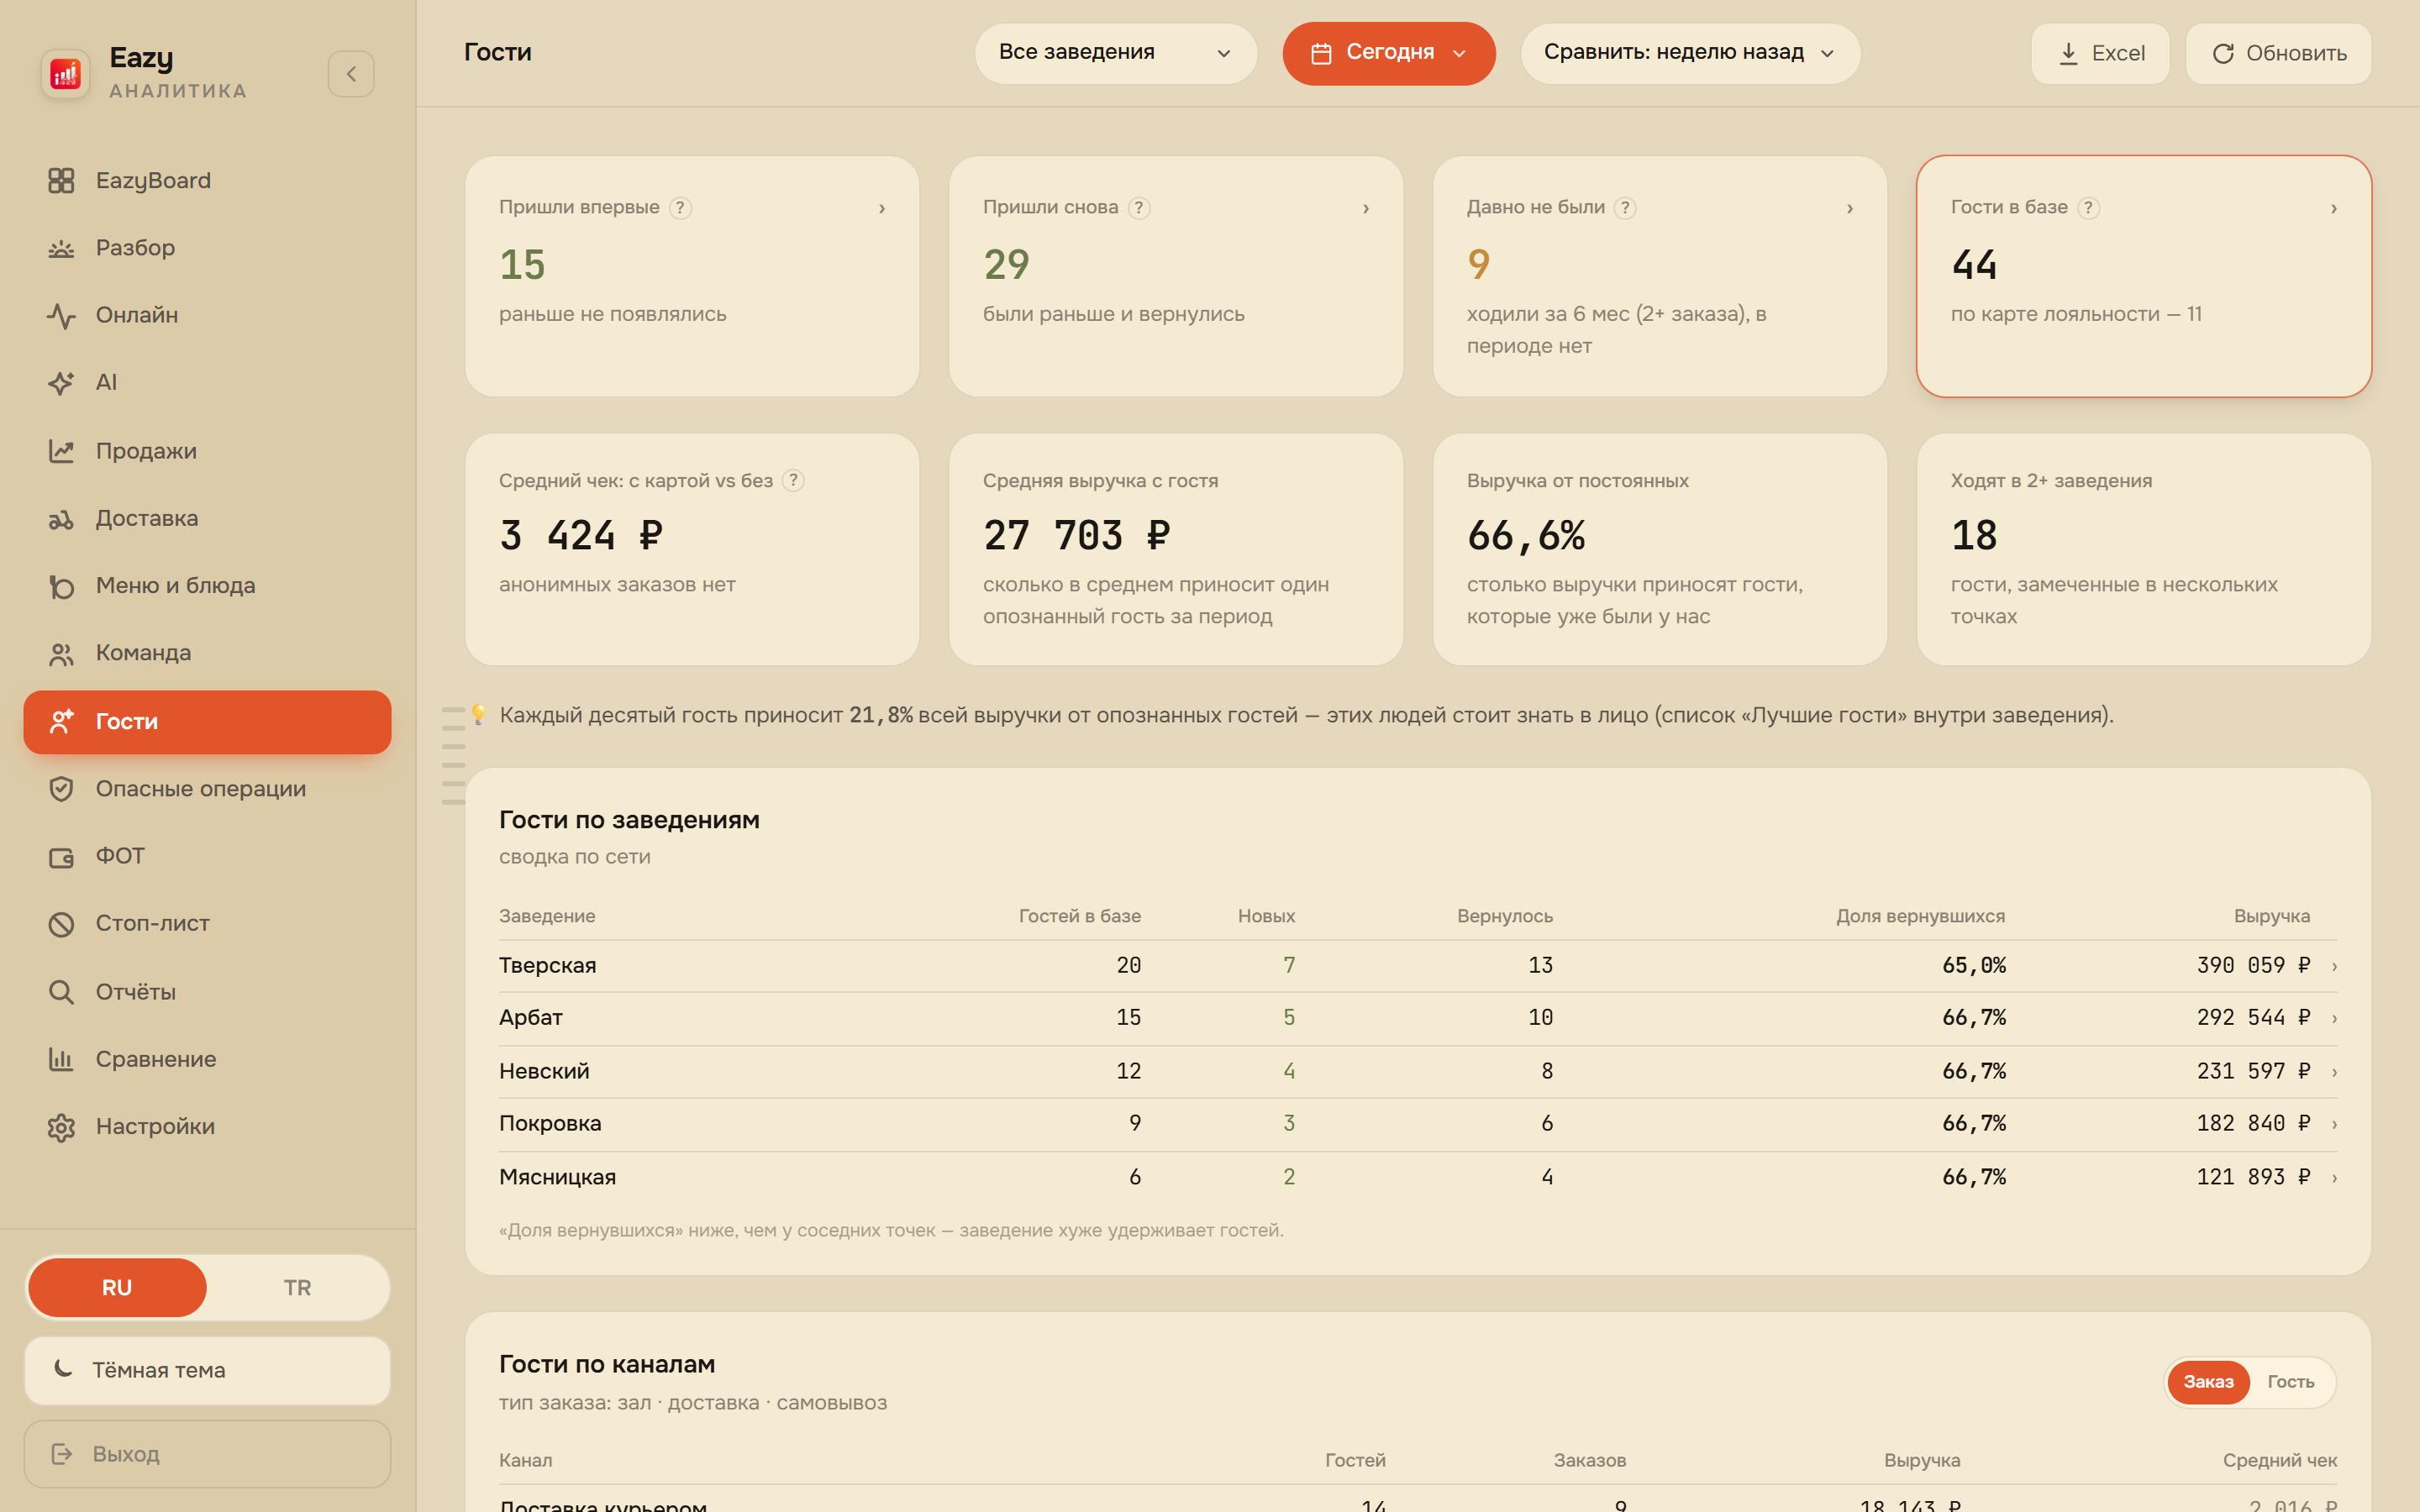Click the Доставка scooter icon

tap(61, 519)
